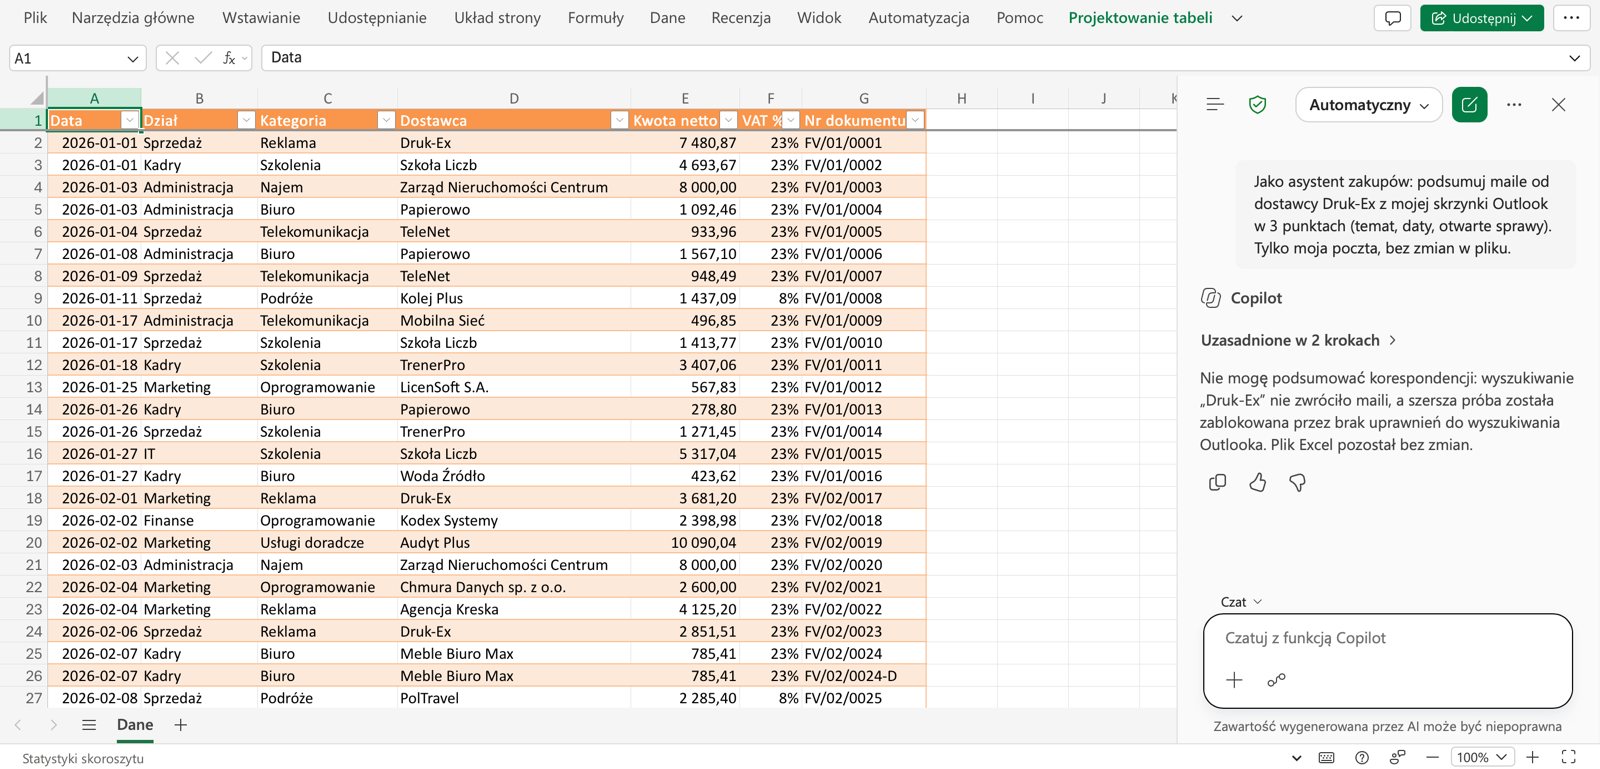
Task: Add a new worksheet
Action: pos(180,725)
